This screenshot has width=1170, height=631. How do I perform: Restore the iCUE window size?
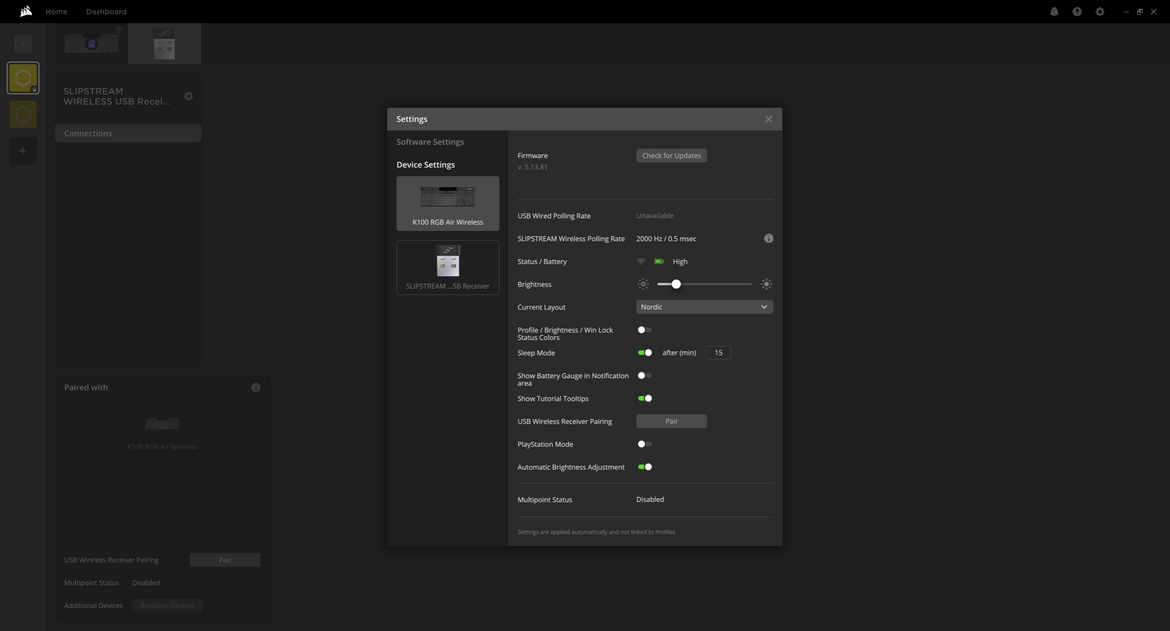click(1139, 12)
